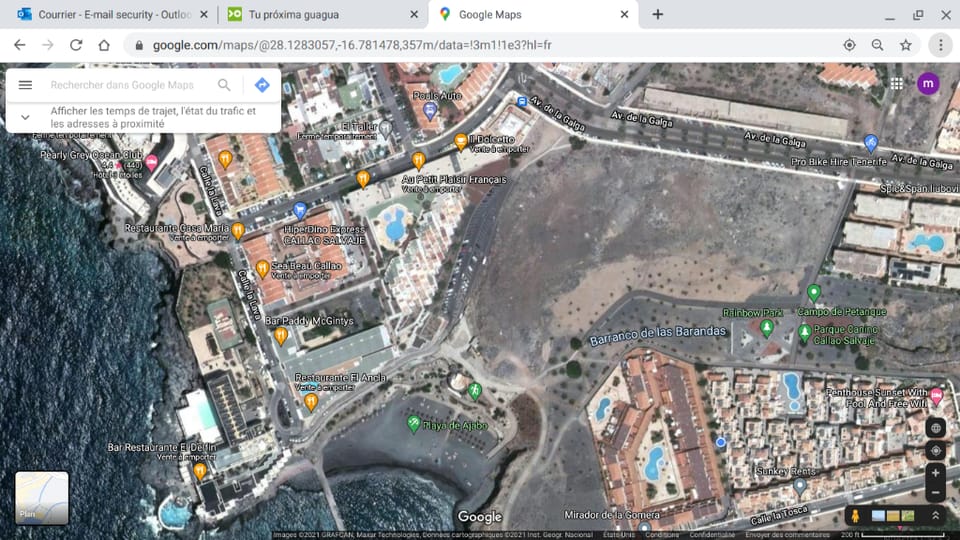Expand the imagery strip chevrons
This screenshot has width=960, height=540.
click(x=936, y=516)
